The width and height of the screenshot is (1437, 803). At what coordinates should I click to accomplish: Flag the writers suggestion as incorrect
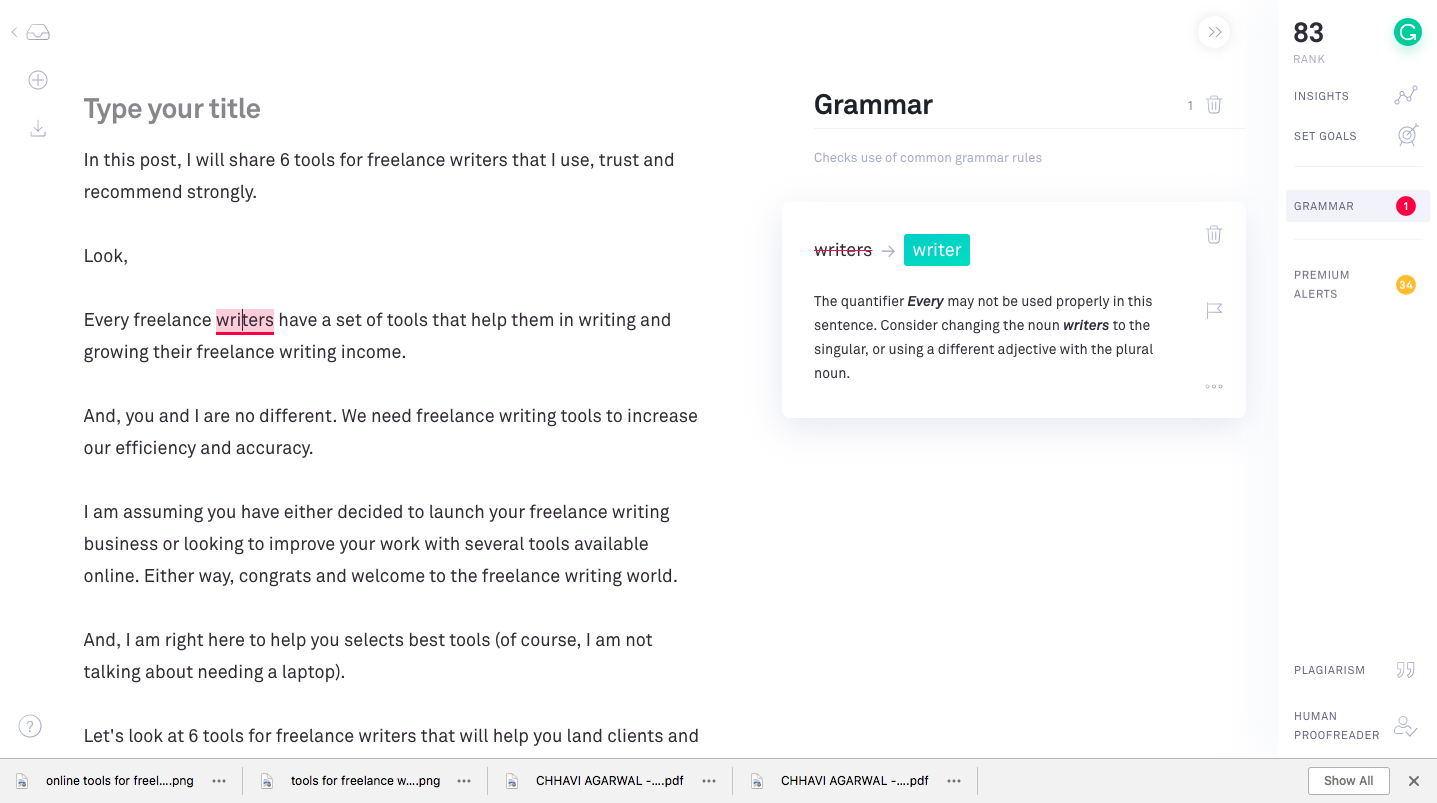(1214, 311)
